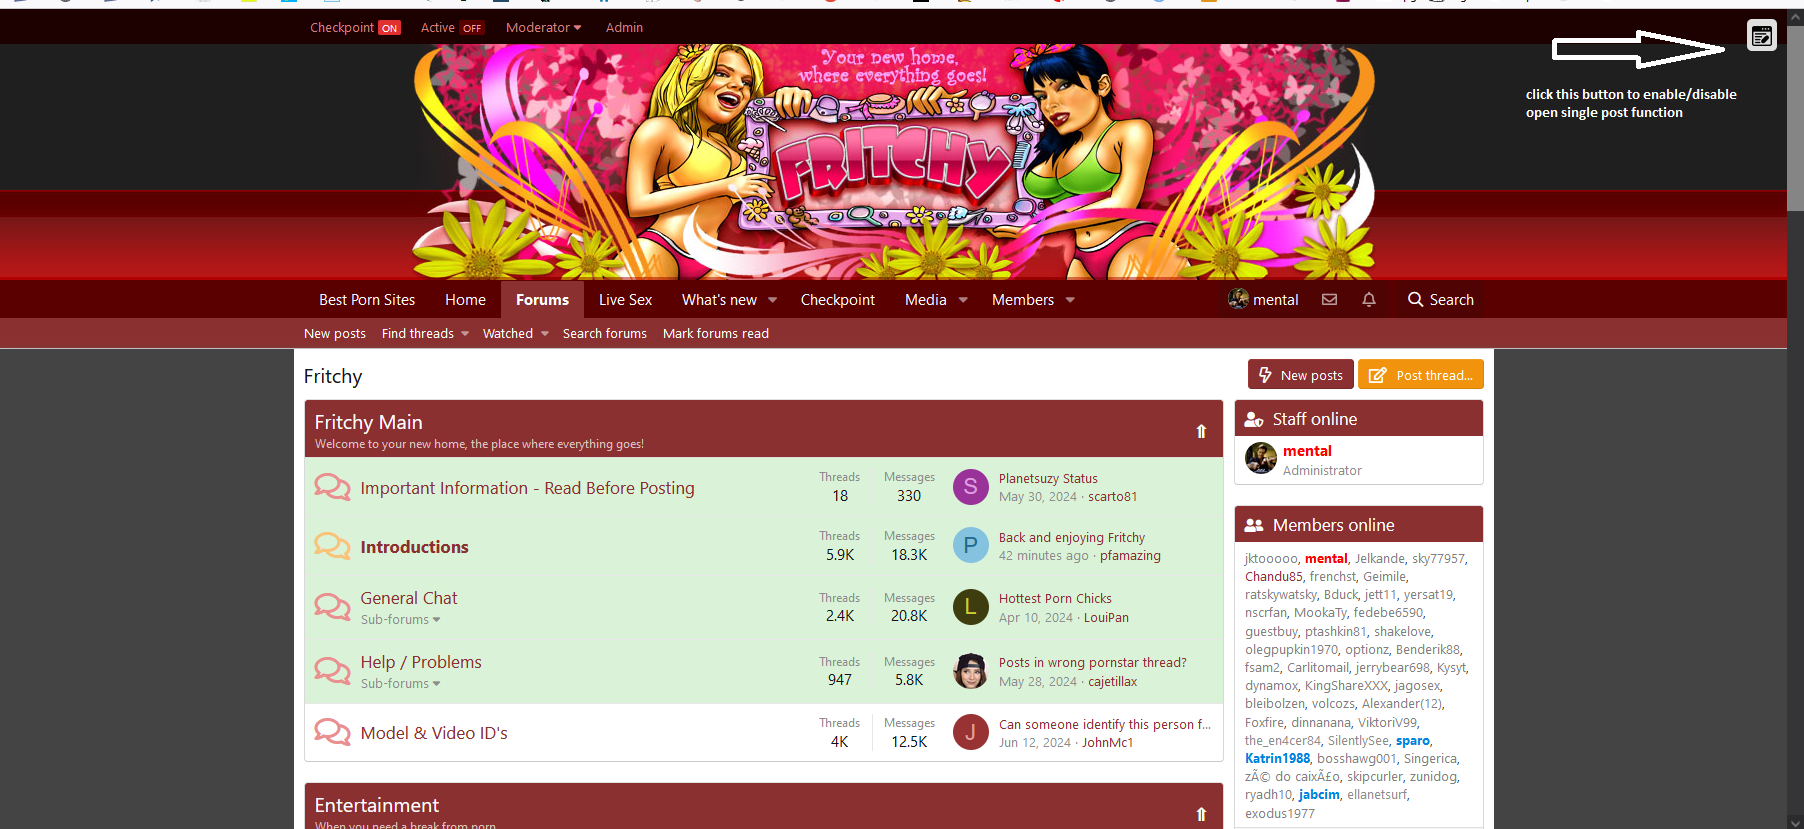Click the Help / Problems forum icon
The height and width of the screenshot is (829, 1804).
point(332,670)
